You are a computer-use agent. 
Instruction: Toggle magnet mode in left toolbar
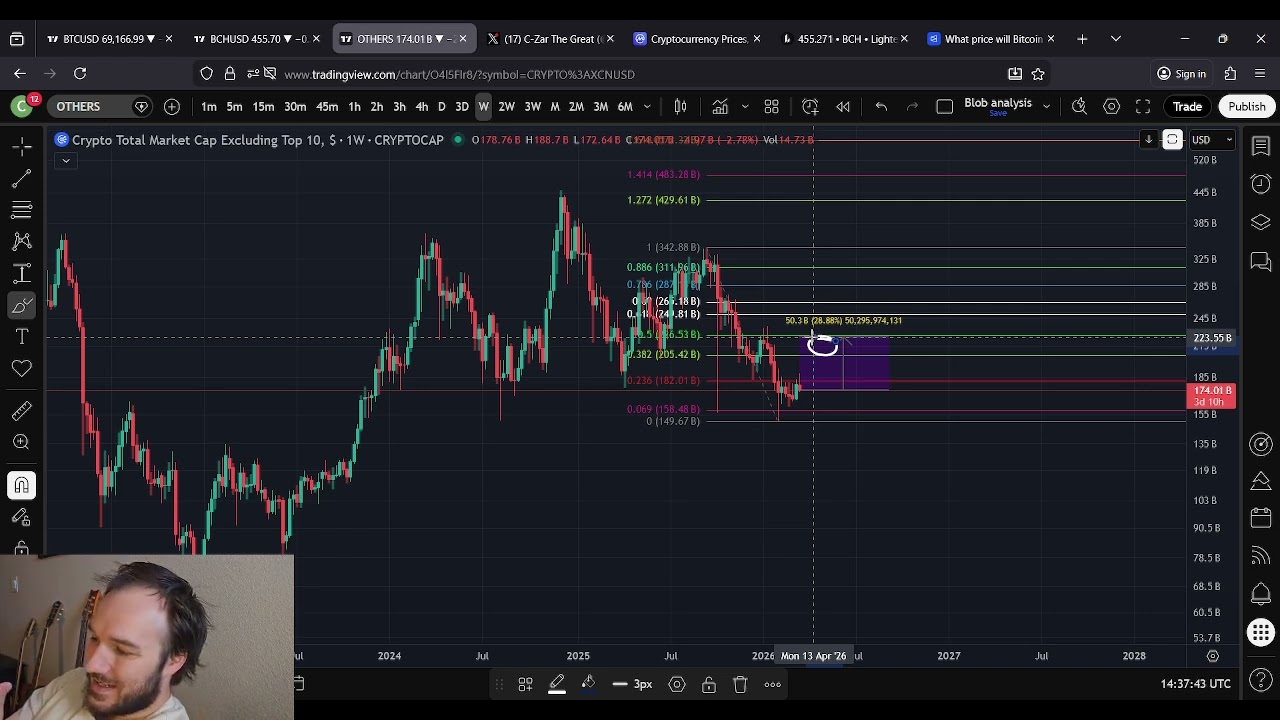point(21,485)
